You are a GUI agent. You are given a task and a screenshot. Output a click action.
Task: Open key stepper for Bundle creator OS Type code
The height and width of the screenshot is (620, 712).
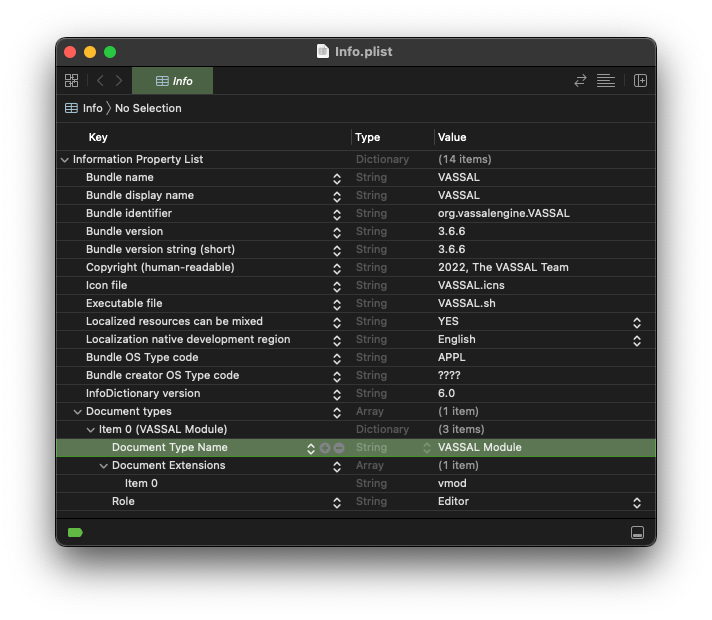[337, 377]
